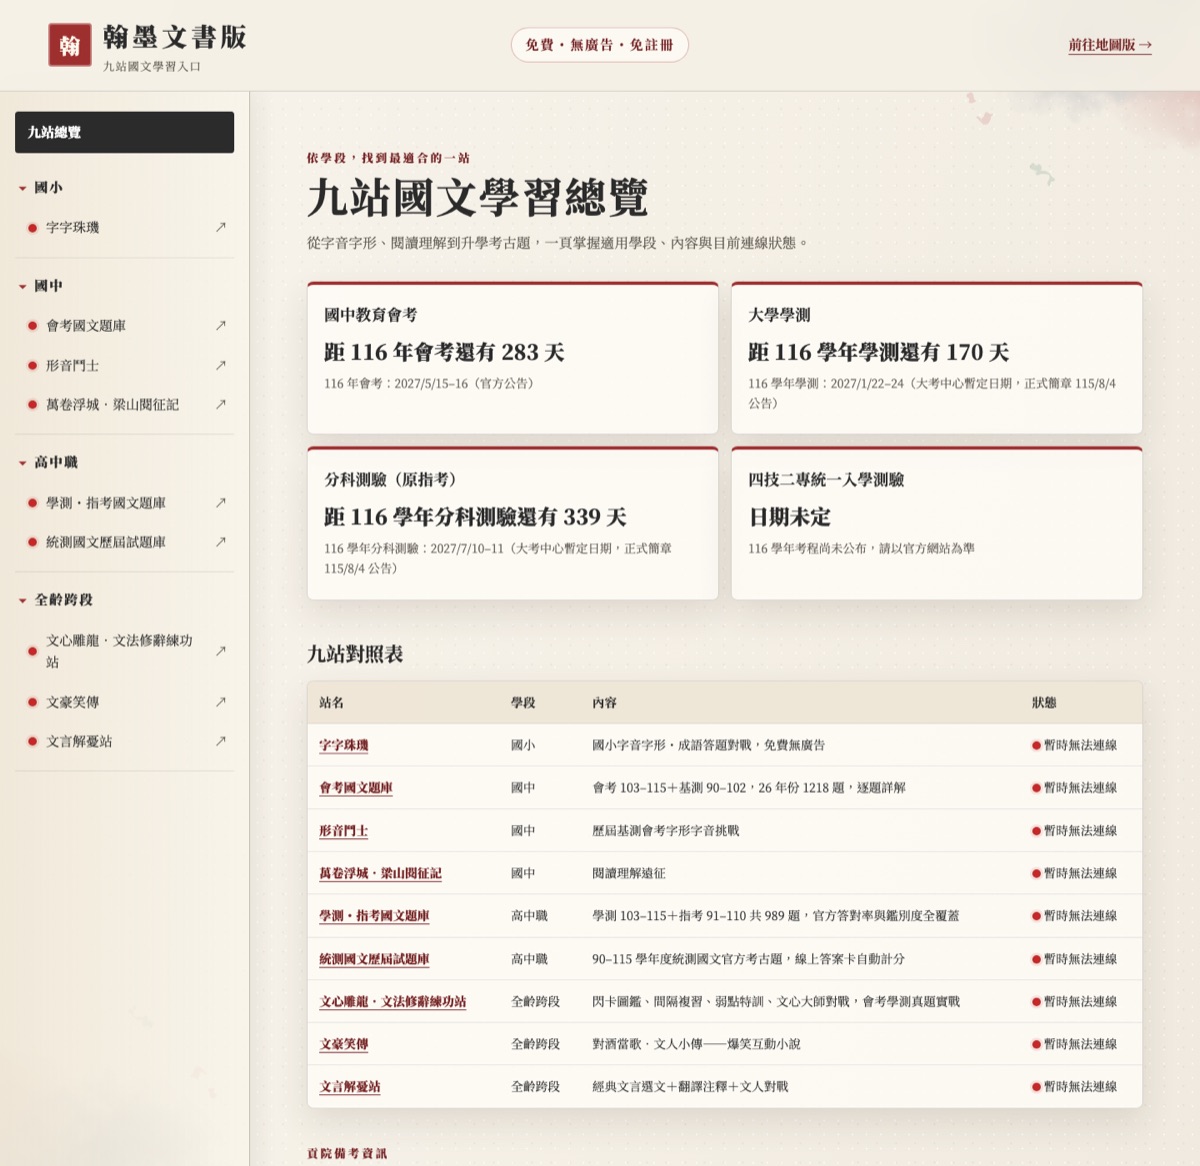Click the 九站國文學習總覽 page heading
The height and width of the screenshot is (1166, 1200).
click(478, 198)
